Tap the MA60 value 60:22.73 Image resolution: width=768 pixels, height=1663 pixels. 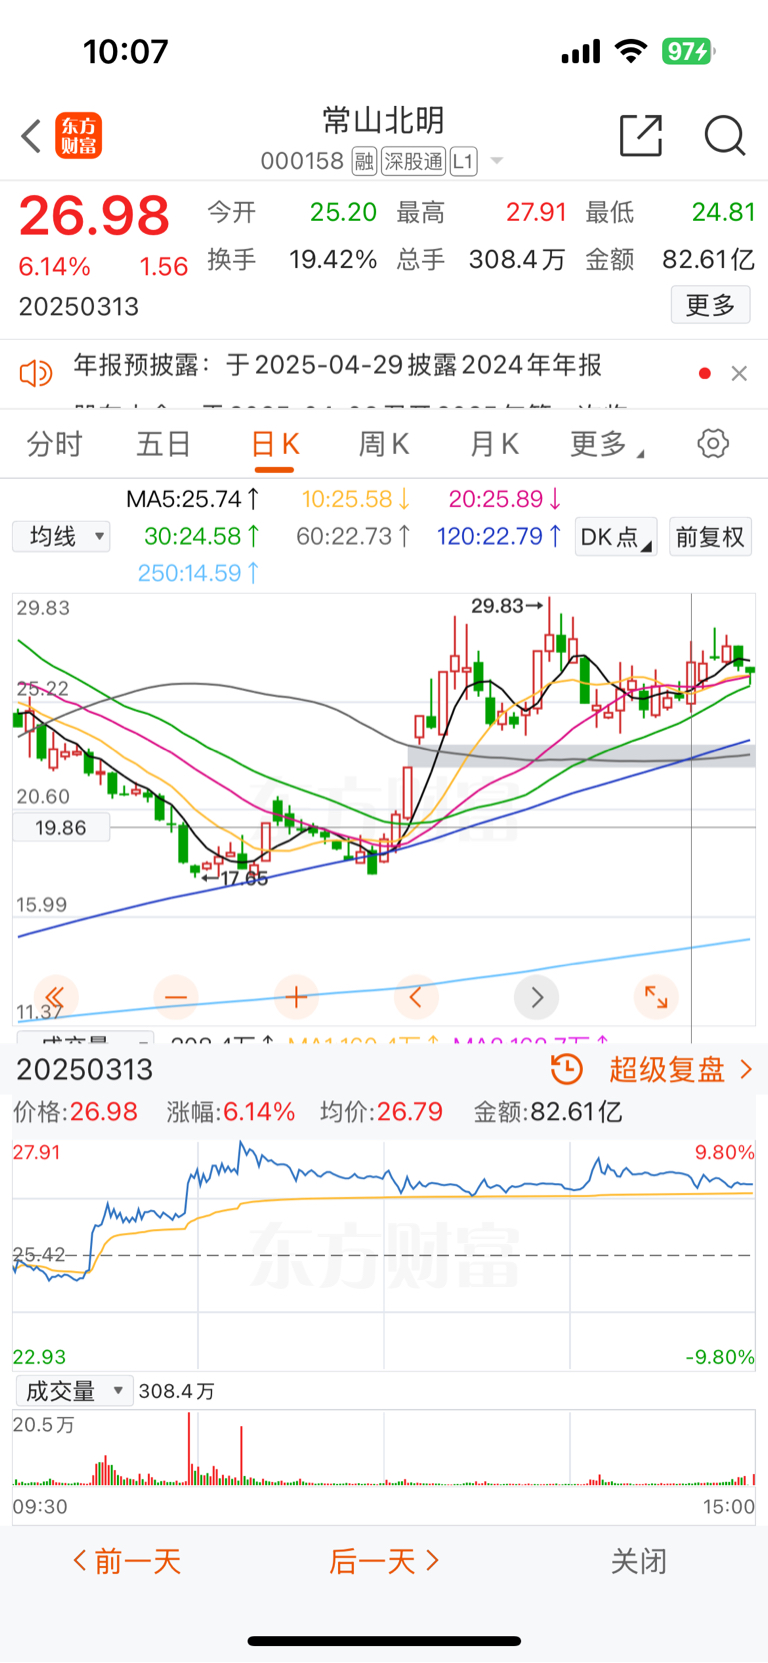[354, 536]
